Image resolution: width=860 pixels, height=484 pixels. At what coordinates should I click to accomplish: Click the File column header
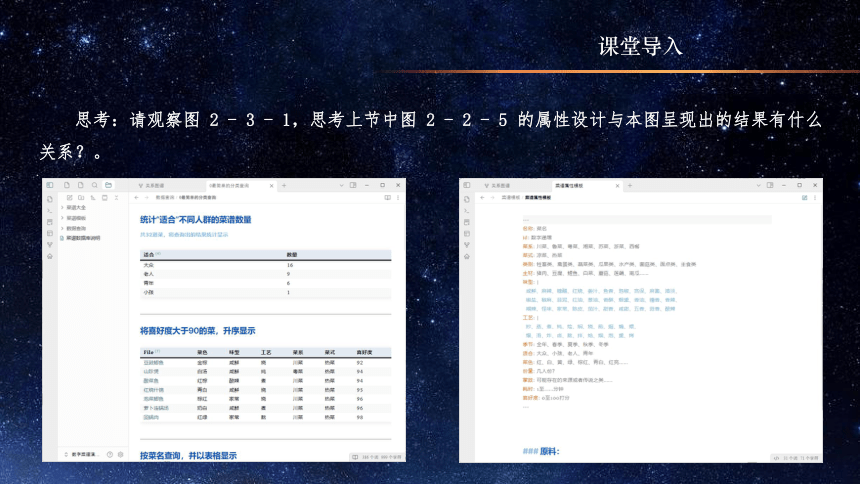pos(149,352)
